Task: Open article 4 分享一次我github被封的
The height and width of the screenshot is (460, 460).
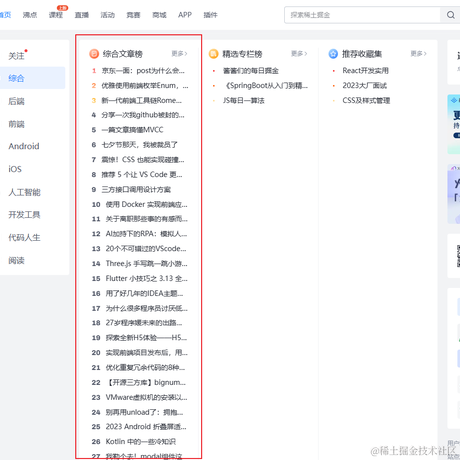Action: pos(143,115)
